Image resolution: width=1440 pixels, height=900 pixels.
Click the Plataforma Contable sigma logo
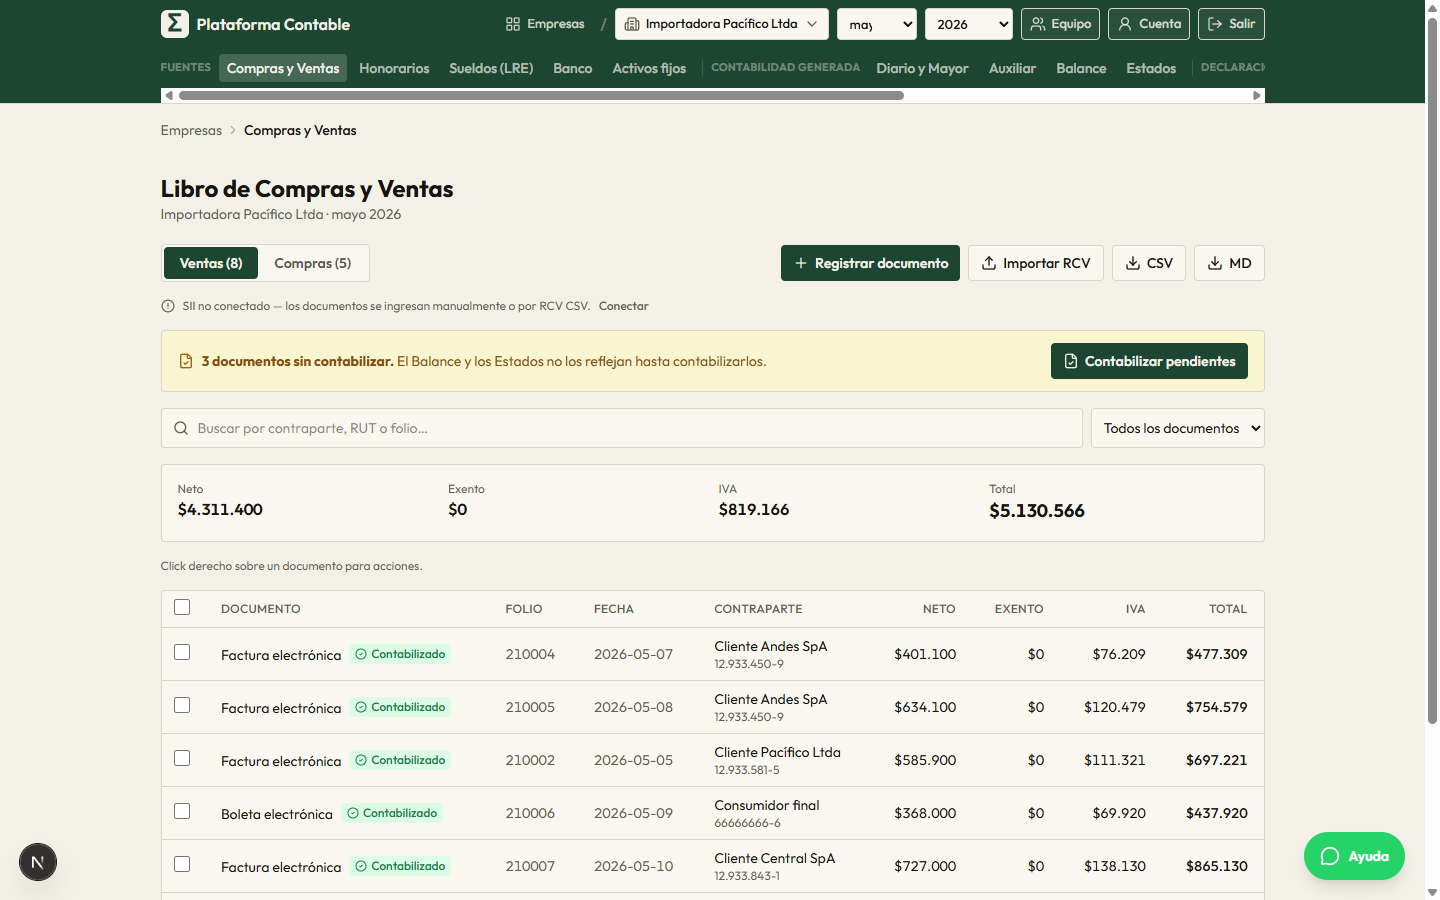(175, 24)
